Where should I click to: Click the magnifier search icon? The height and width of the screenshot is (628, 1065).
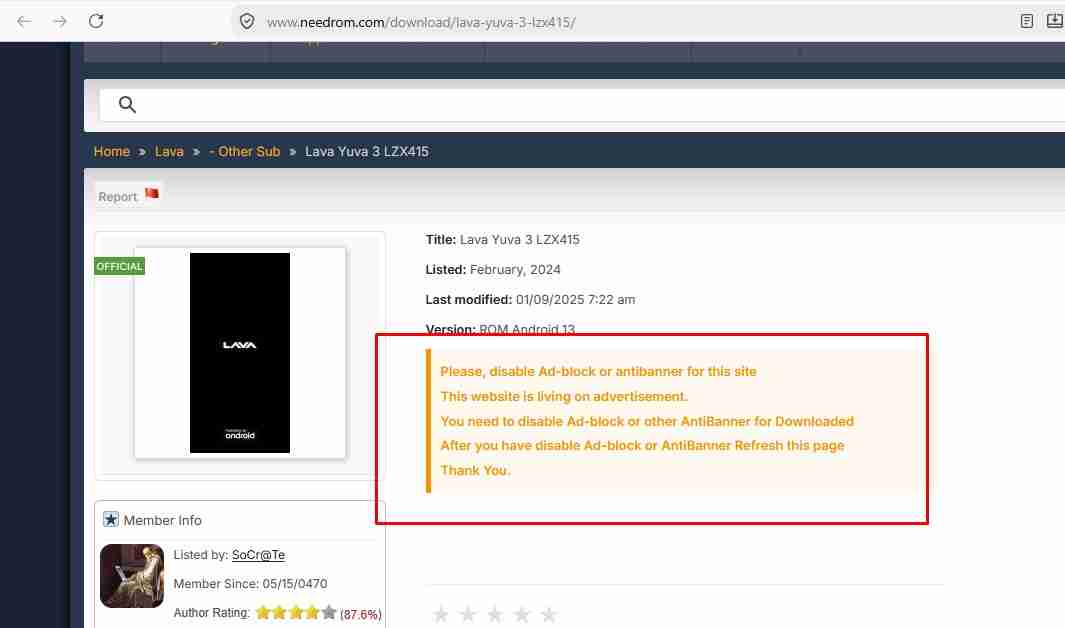(127, 105)
